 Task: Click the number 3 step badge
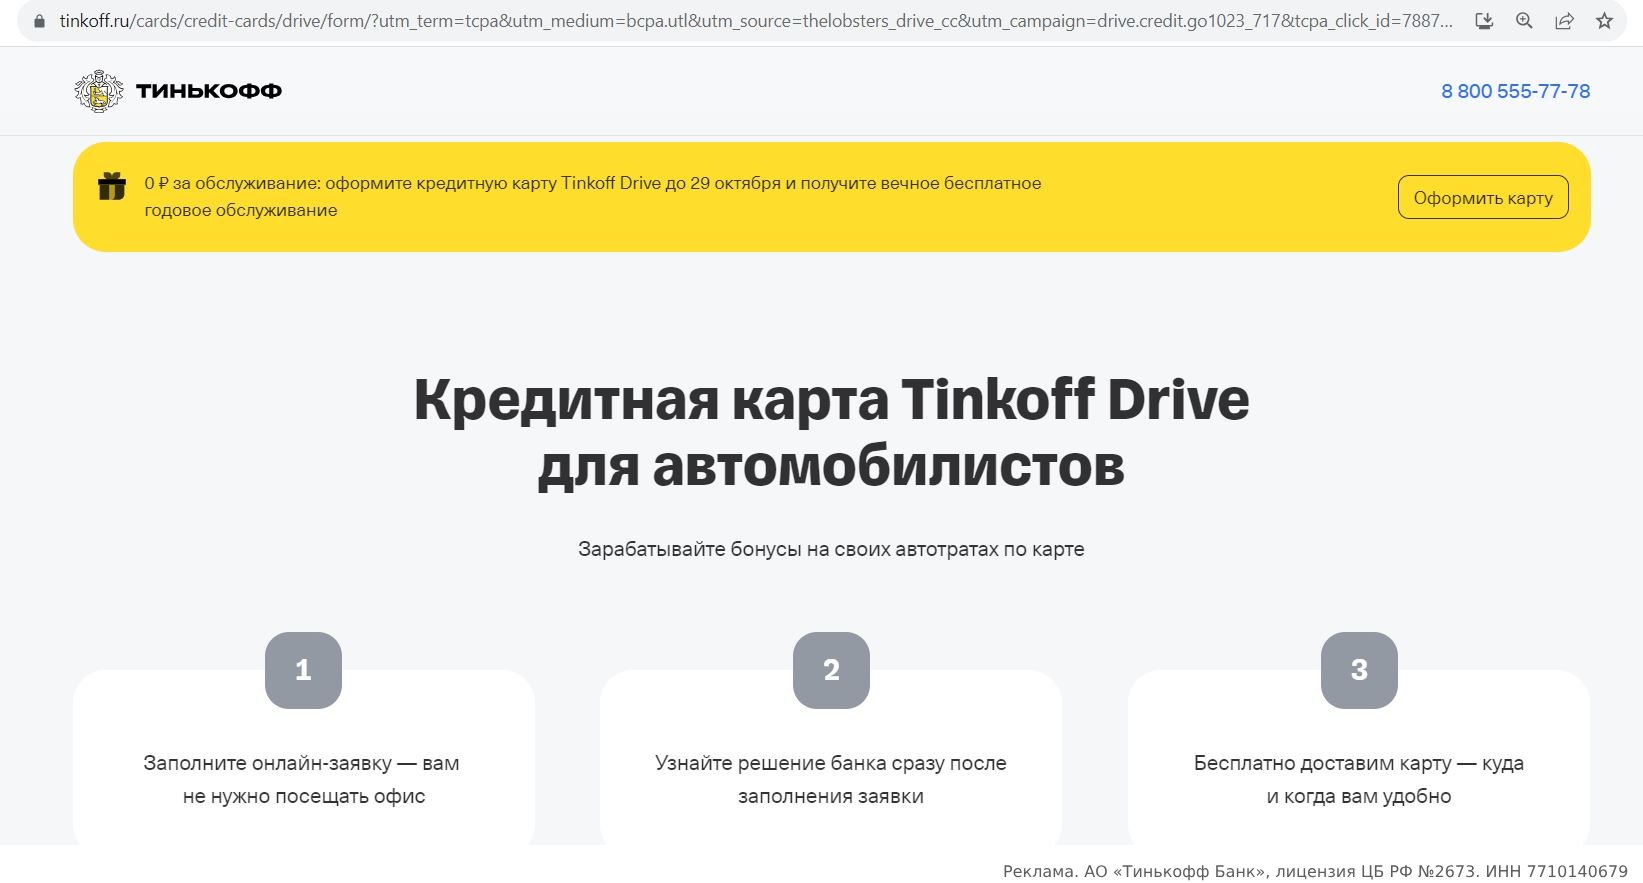point(1359,670)
